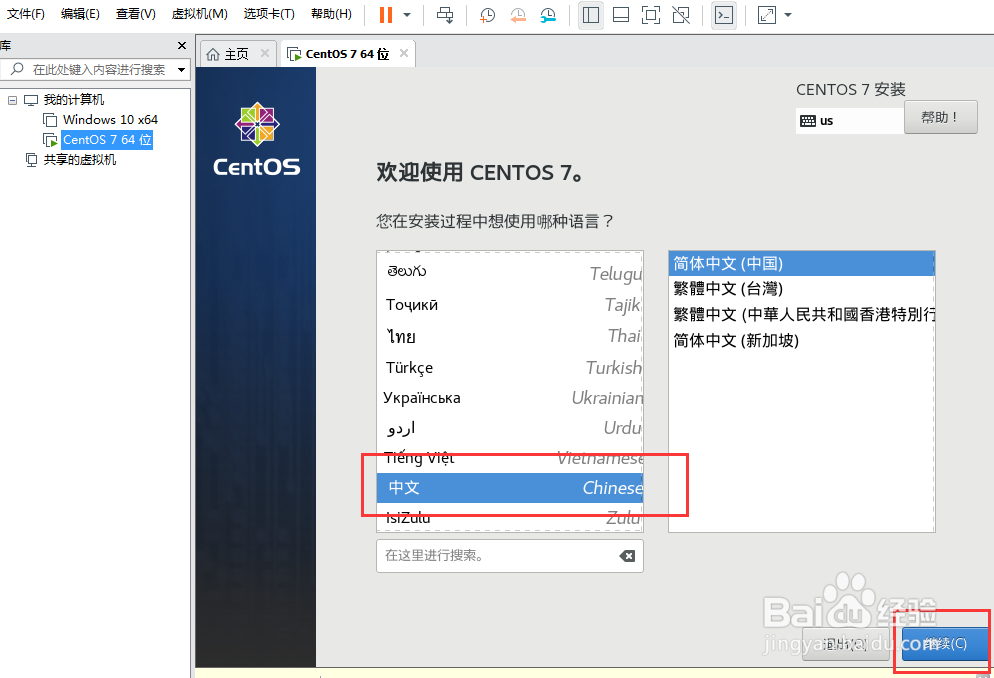Open the 帮助(H) menu

coord(331,13)
